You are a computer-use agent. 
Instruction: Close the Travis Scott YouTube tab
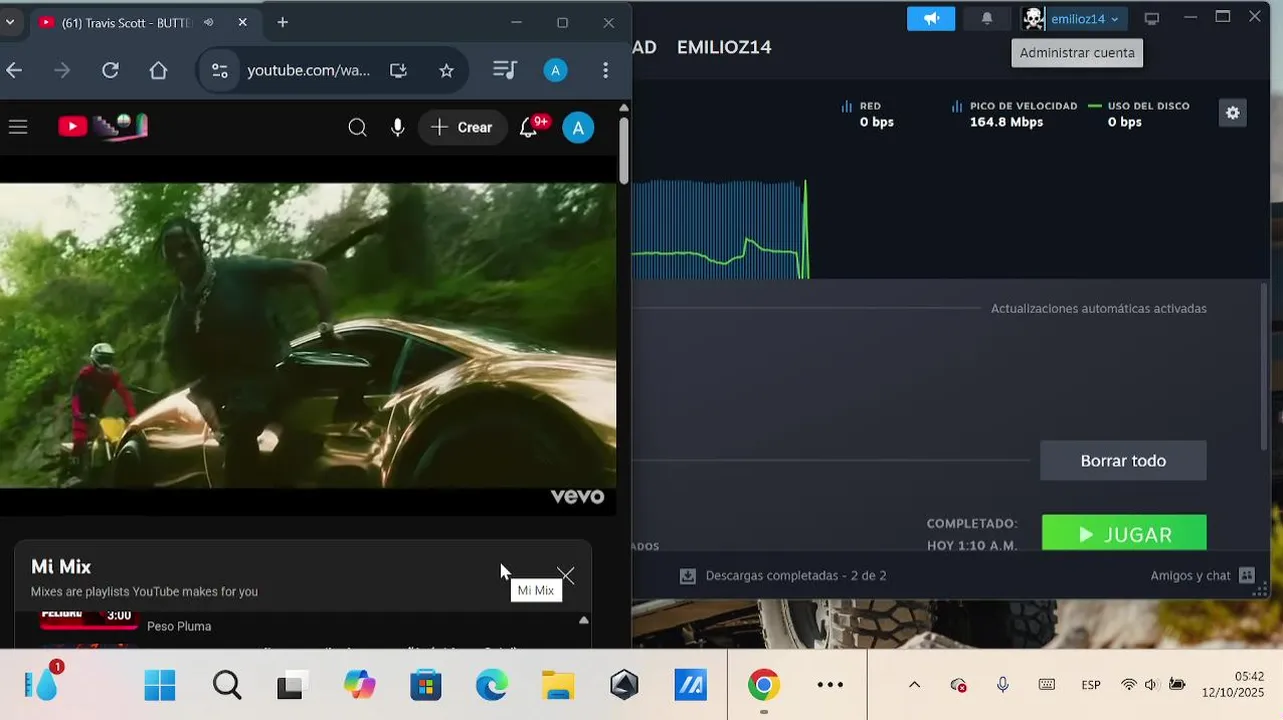point(242,22)
